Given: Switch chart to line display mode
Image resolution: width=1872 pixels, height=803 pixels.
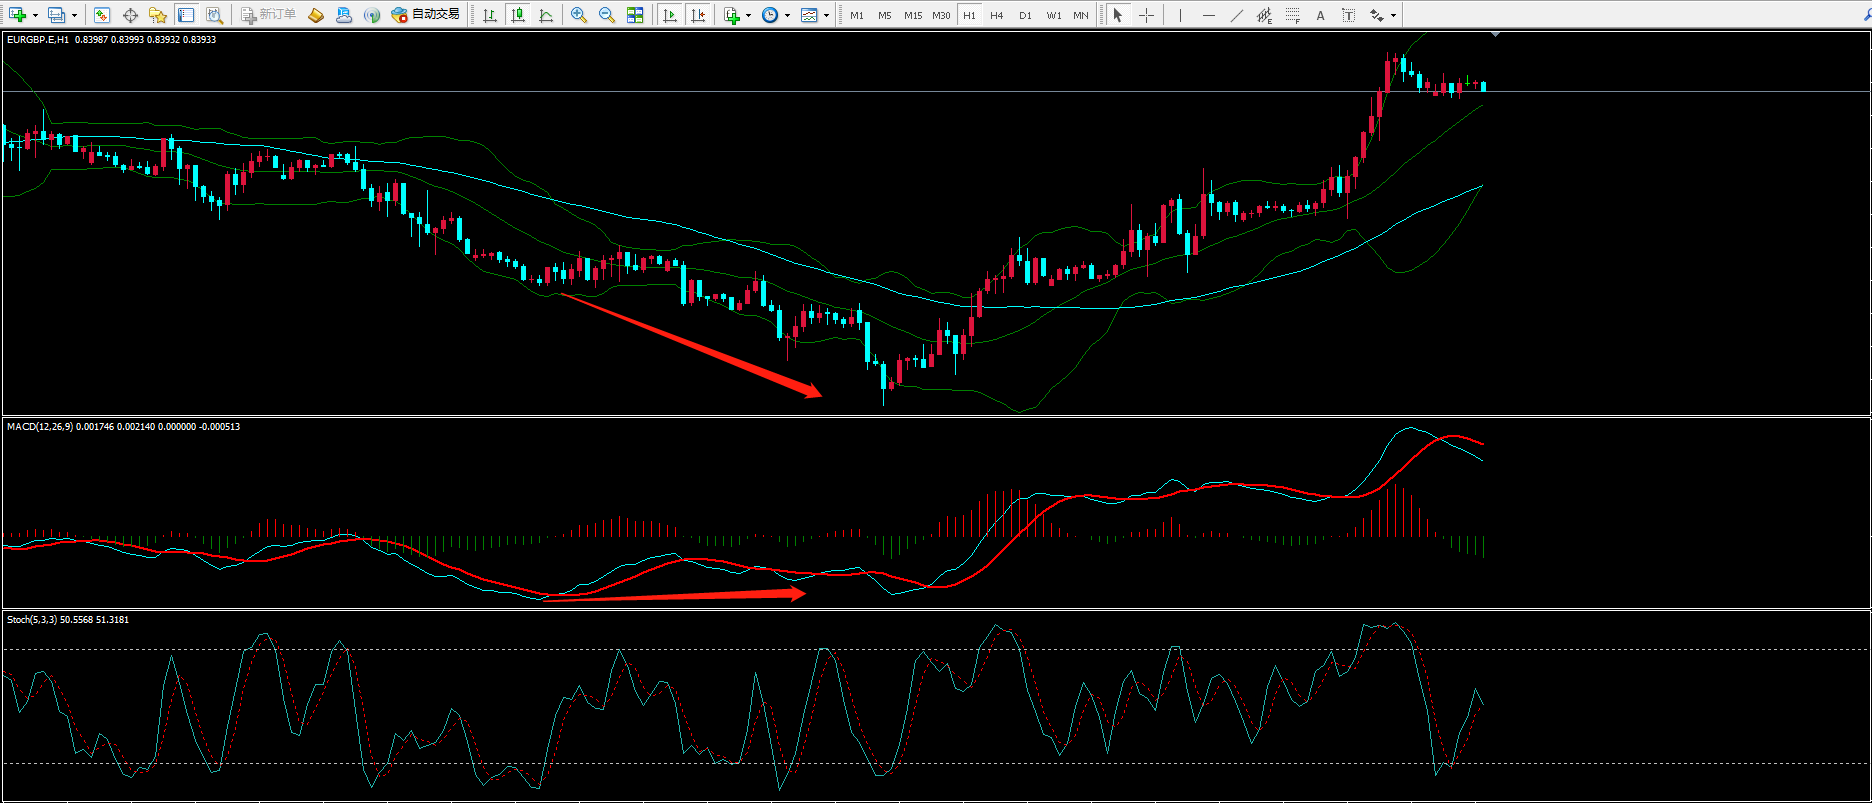Looking at the screenshot, I should click(546, 15).
